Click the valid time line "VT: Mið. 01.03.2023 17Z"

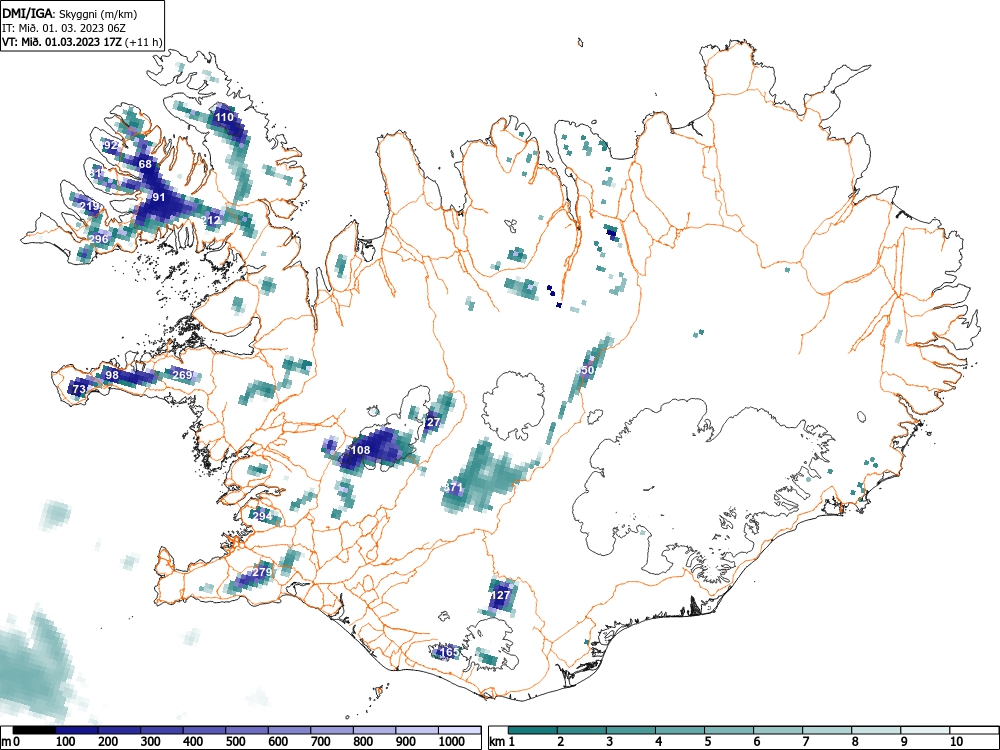(62, 42)
